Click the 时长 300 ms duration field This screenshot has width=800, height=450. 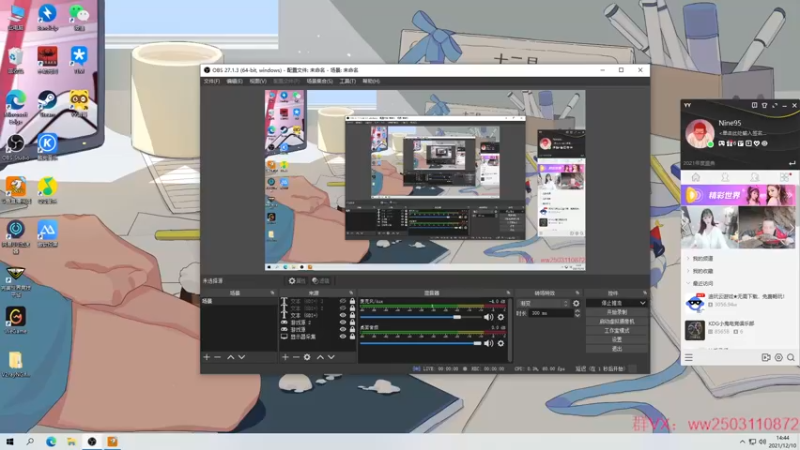pyautogui.click(x=551, y=313)
